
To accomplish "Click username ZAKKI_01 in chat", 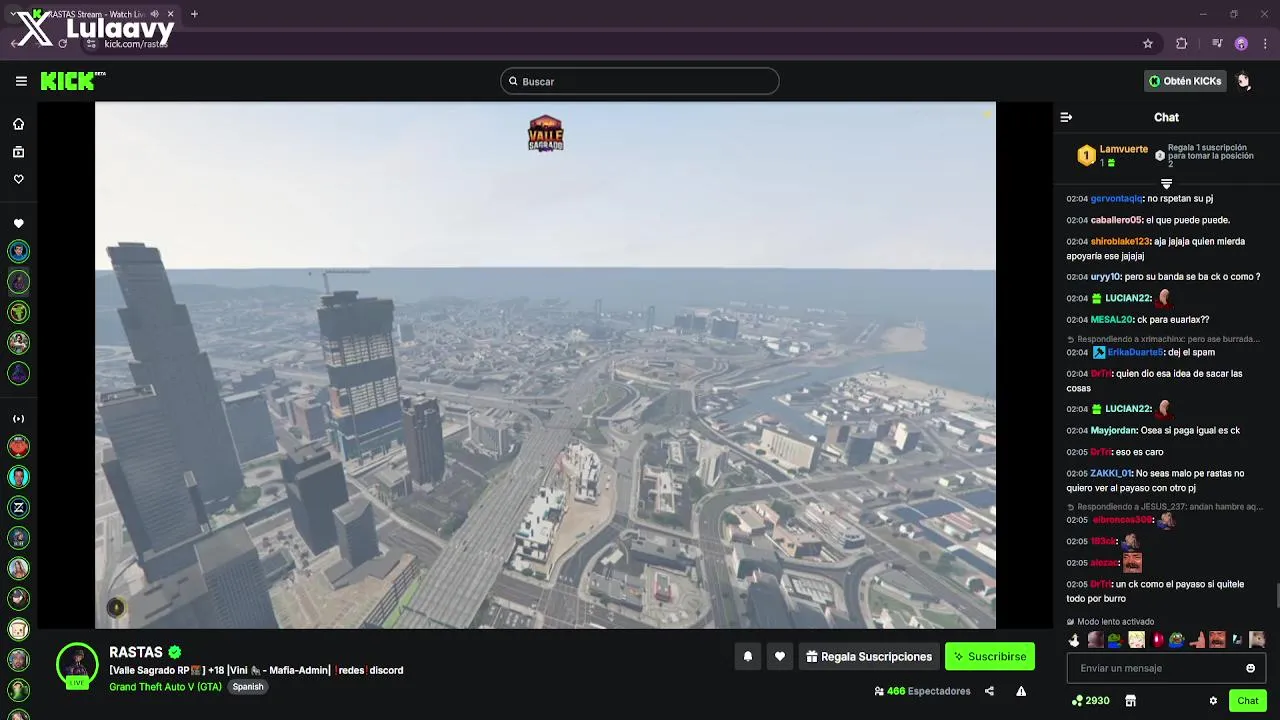I will point(1111,473).
